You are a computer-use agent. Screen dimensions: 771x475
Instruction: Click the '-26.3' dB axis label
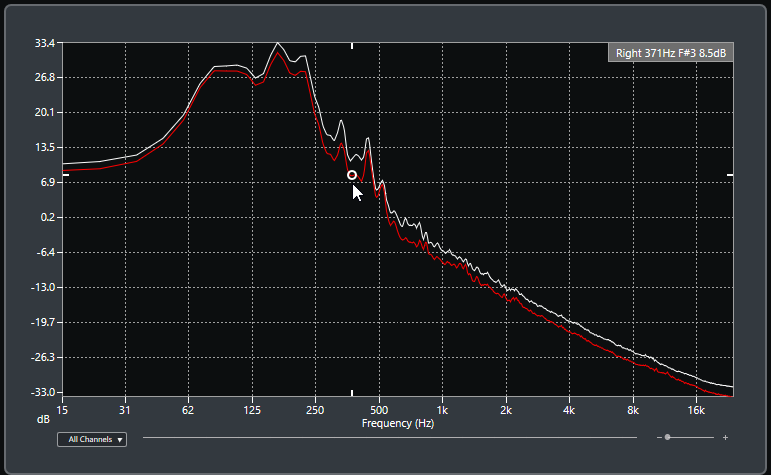click(43, 357)
